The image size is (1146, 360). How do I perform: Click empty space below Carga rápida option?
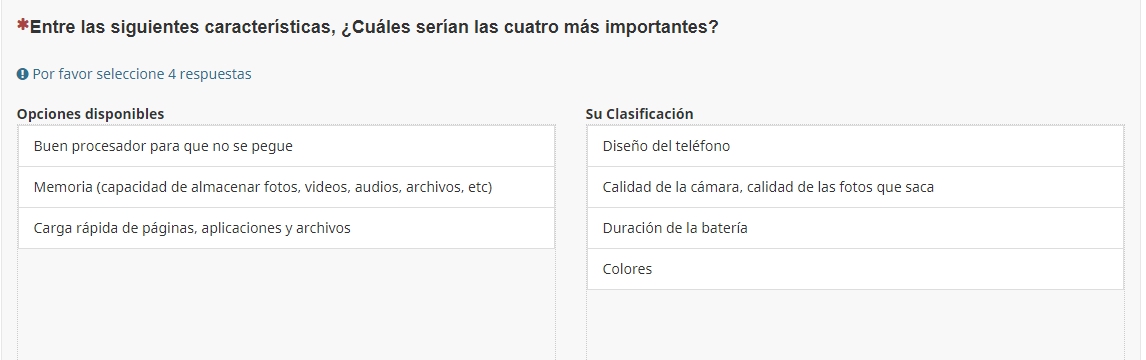[286, 304]
